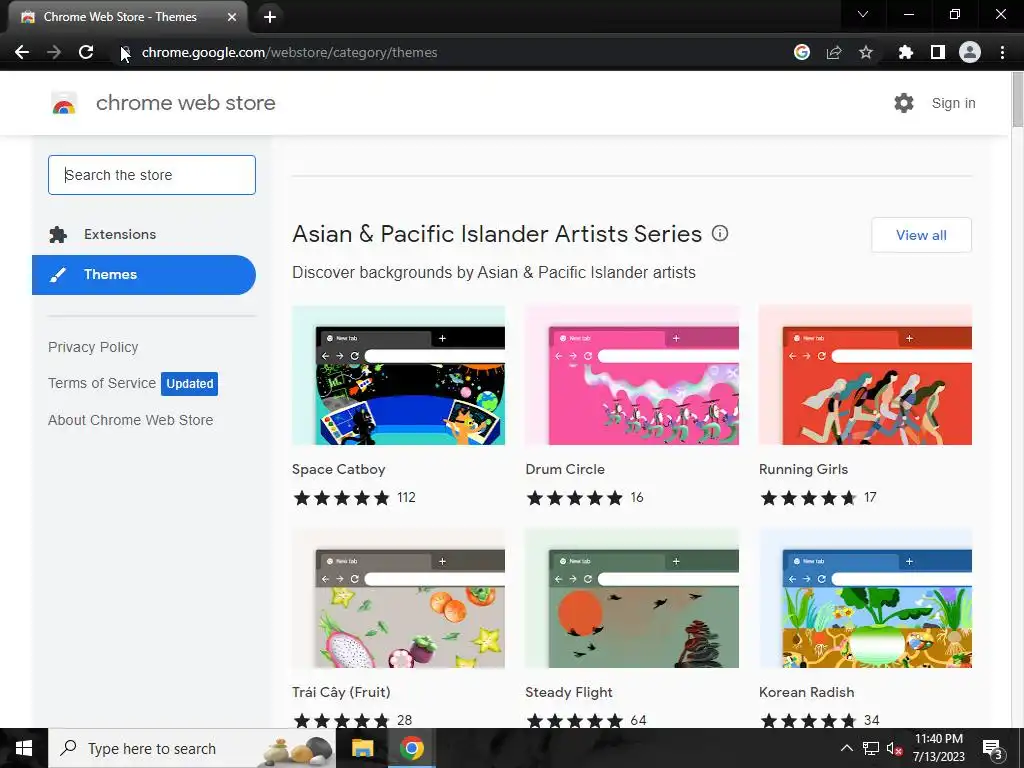
Task: Toggle the browser side panel
Action: point(938,52)
